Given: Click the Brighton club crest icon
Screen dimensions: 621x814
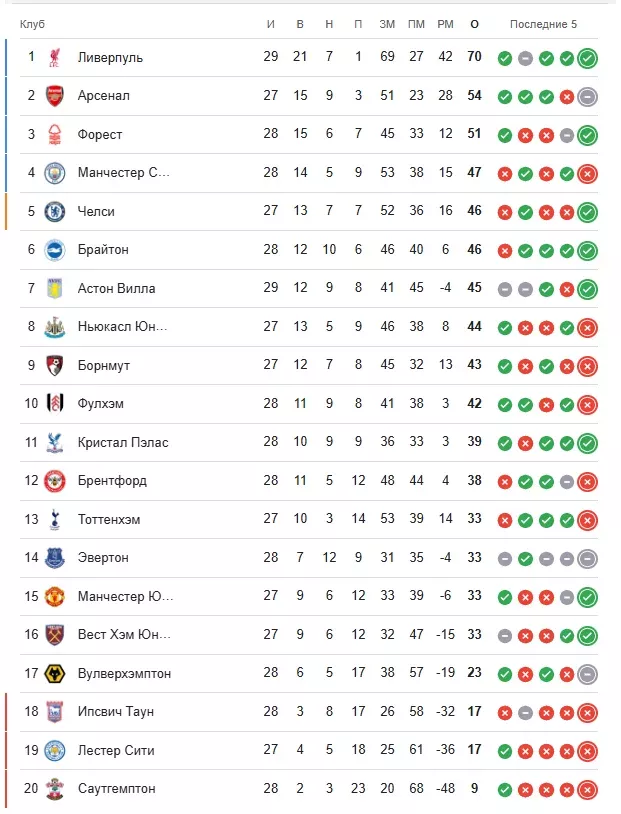Looking at the screenshot, I should pyautogui.click(x=55, y=250).
